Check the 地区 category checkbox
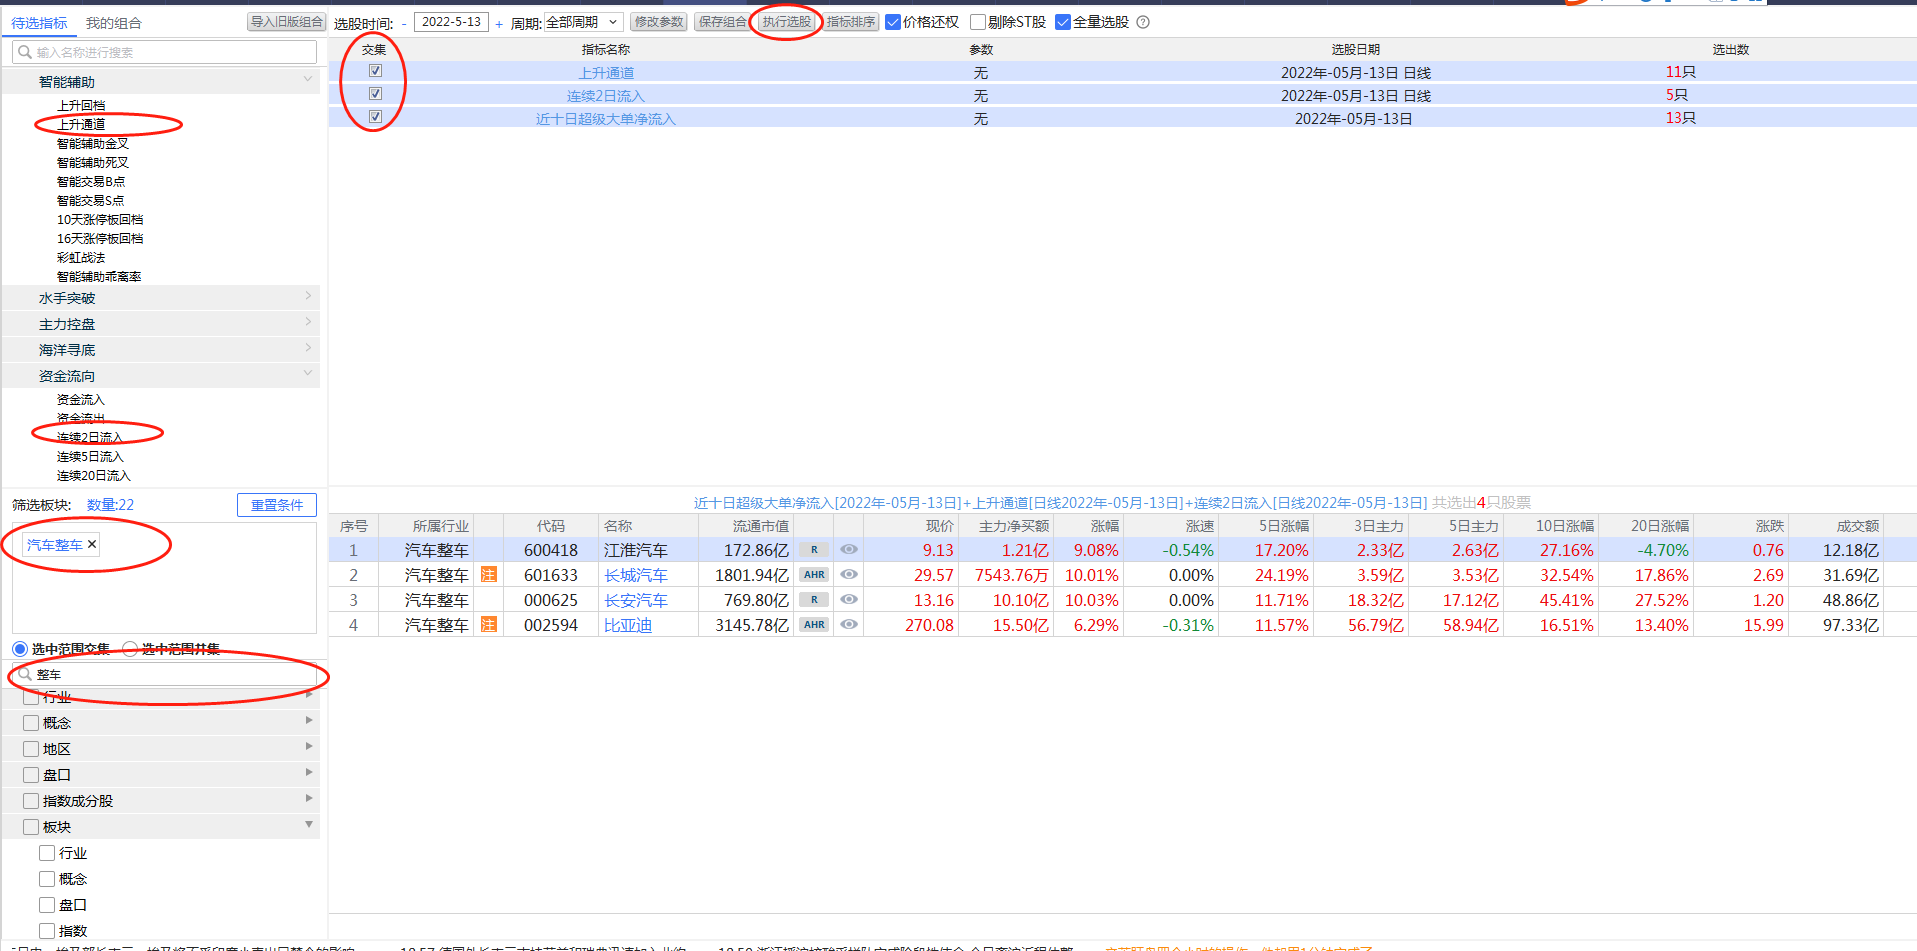Image resolution: width=1917 pixels, height=951 pixels. coord(31,749)
